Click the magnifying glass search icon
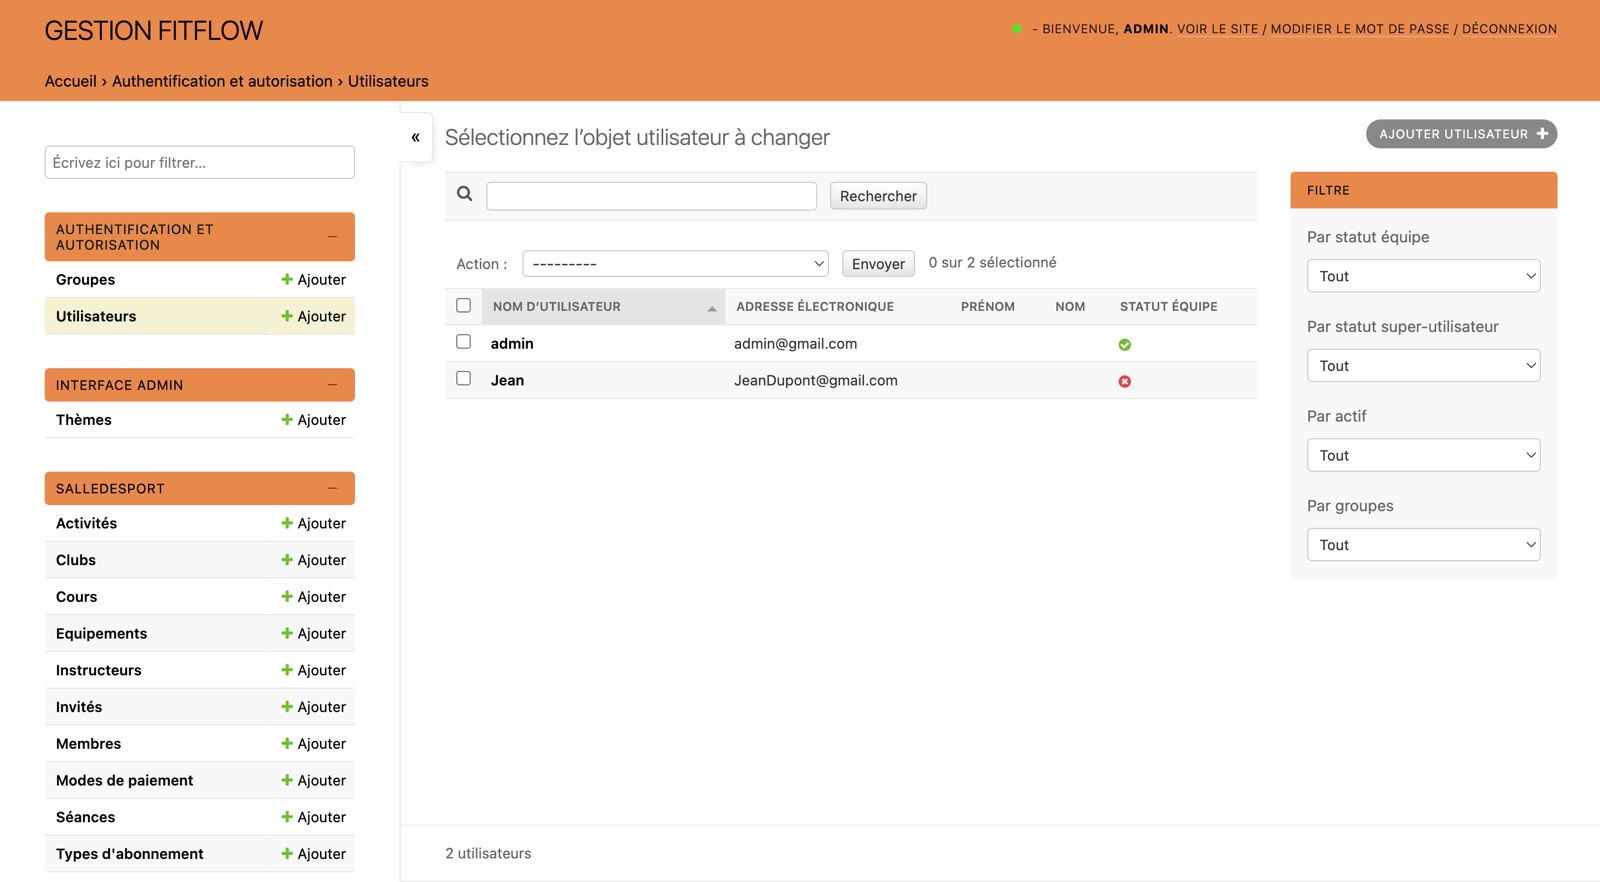This screenshot has height=882, width=1600. click(x=465, y=194)
